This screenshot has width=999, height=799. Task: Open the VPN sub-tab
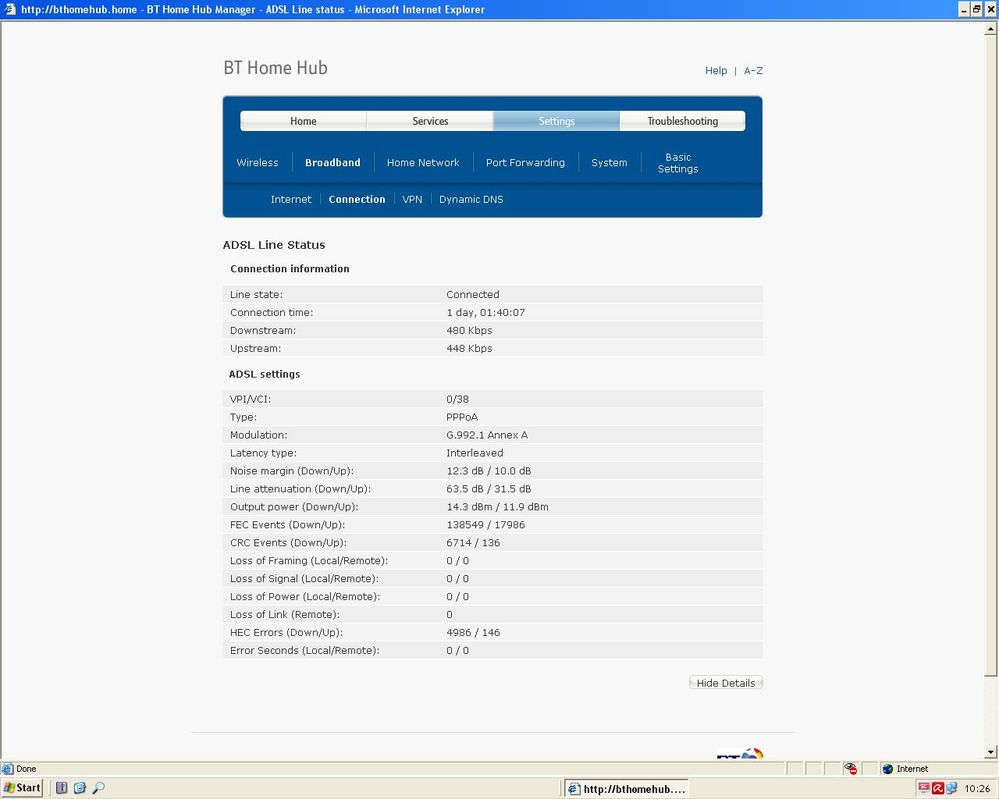pos(412,199)
